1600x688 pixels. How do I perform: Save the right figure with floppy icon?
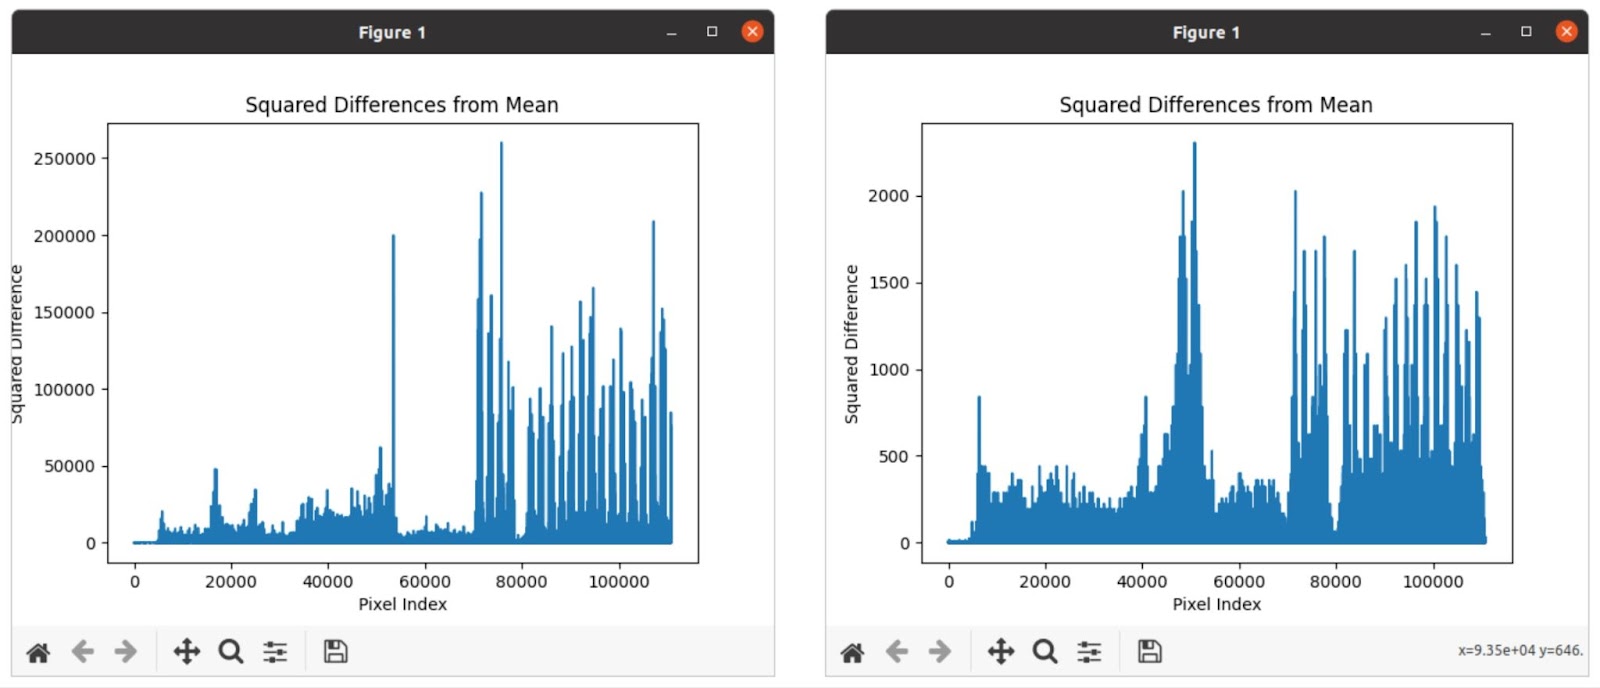pos(1150,652)
